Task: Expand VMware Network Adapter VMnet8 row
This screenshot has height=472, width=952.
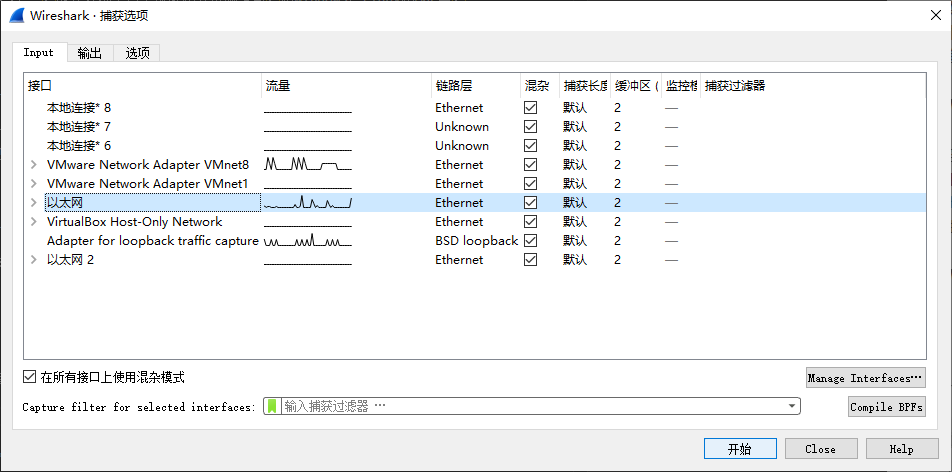Action: coord(34,165)
